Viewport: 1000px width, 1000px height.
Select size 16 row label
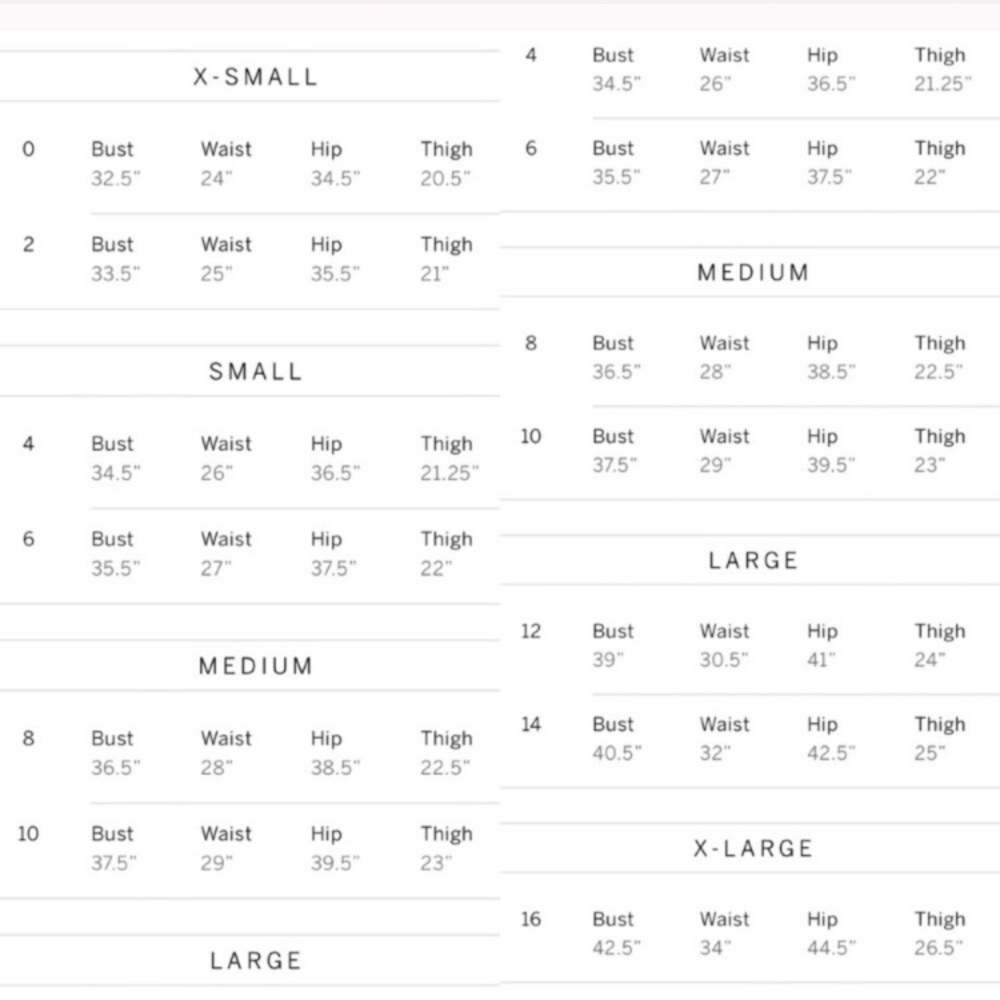point(531,919)
